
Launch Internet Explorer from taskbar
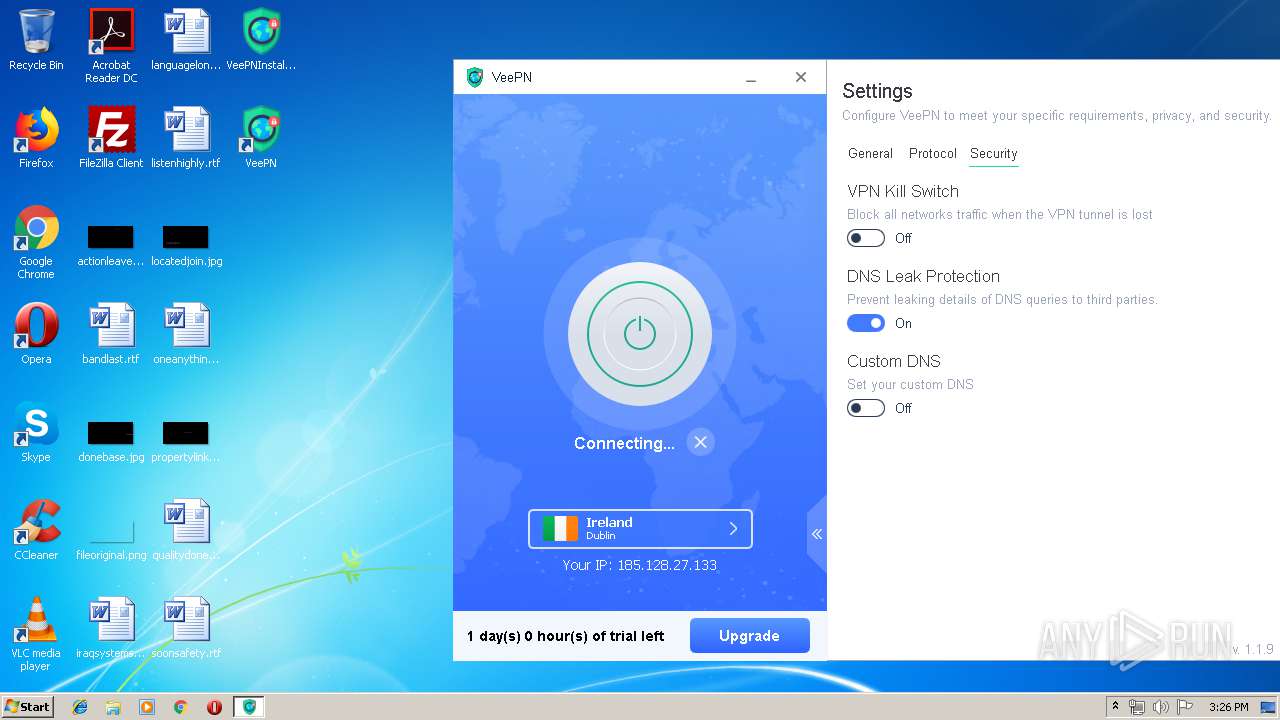click(80, 707)
